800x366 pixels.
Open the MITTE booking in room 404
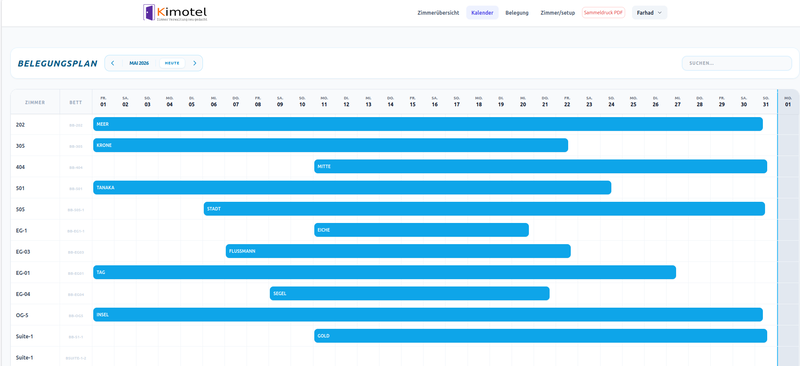pyautogui.click(x=540, y=166)
